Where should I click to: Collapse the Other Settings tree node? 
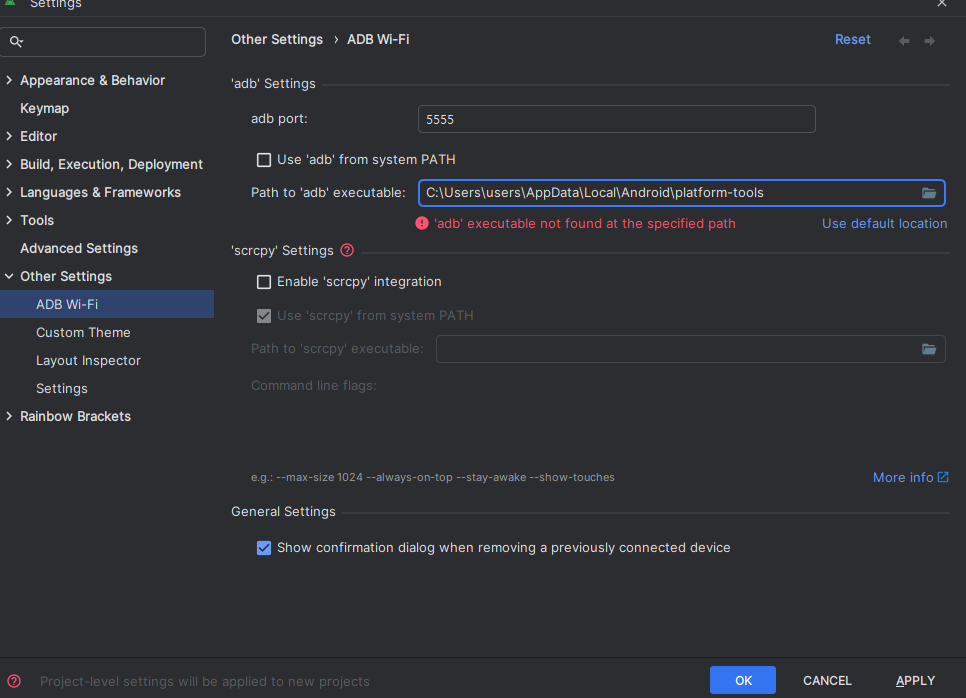pyautogui.click(x=10, y=276)
